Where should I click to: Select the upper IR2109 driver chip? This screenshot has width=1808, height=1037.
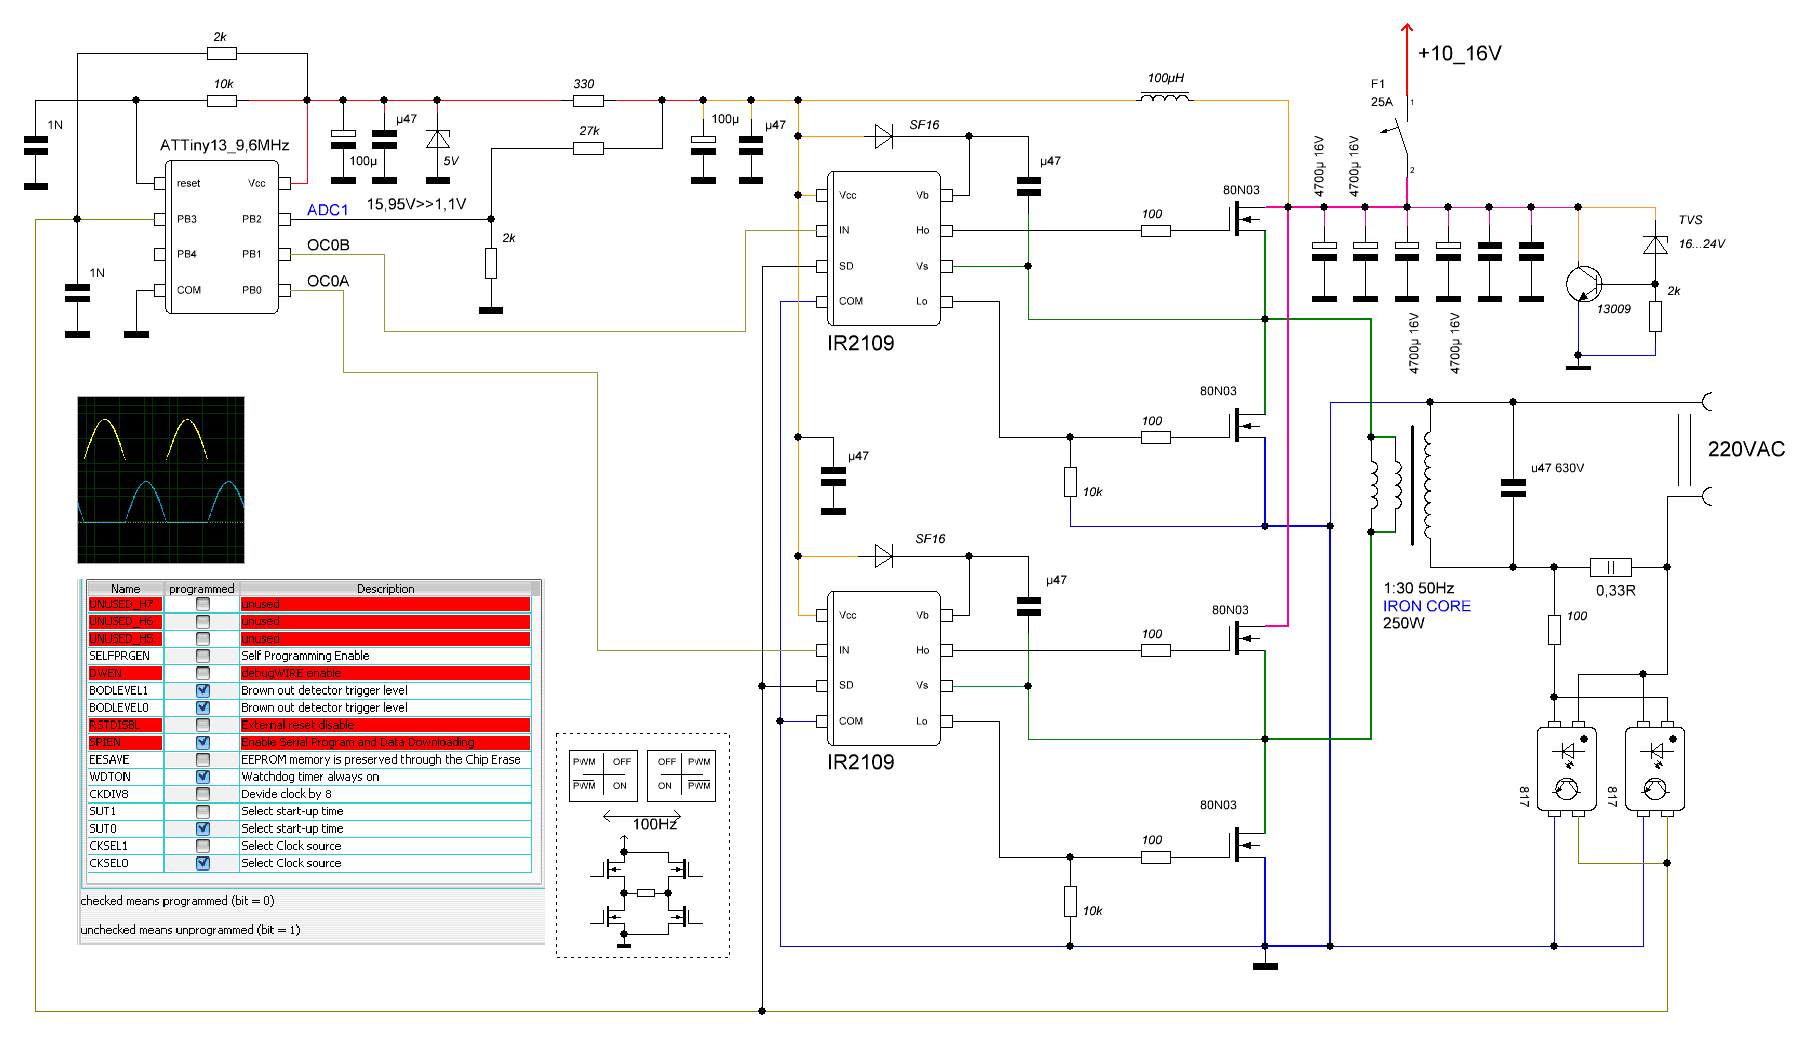point(884,248)
